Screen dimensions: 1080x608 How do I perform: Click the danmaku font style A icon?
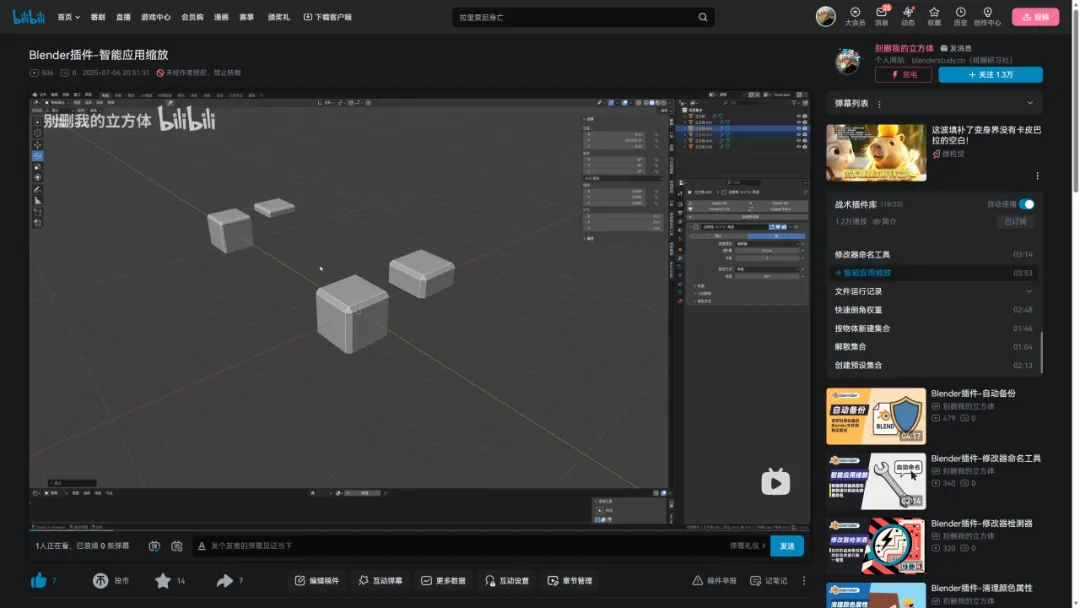pyautogui.click(x=202, y=545)
